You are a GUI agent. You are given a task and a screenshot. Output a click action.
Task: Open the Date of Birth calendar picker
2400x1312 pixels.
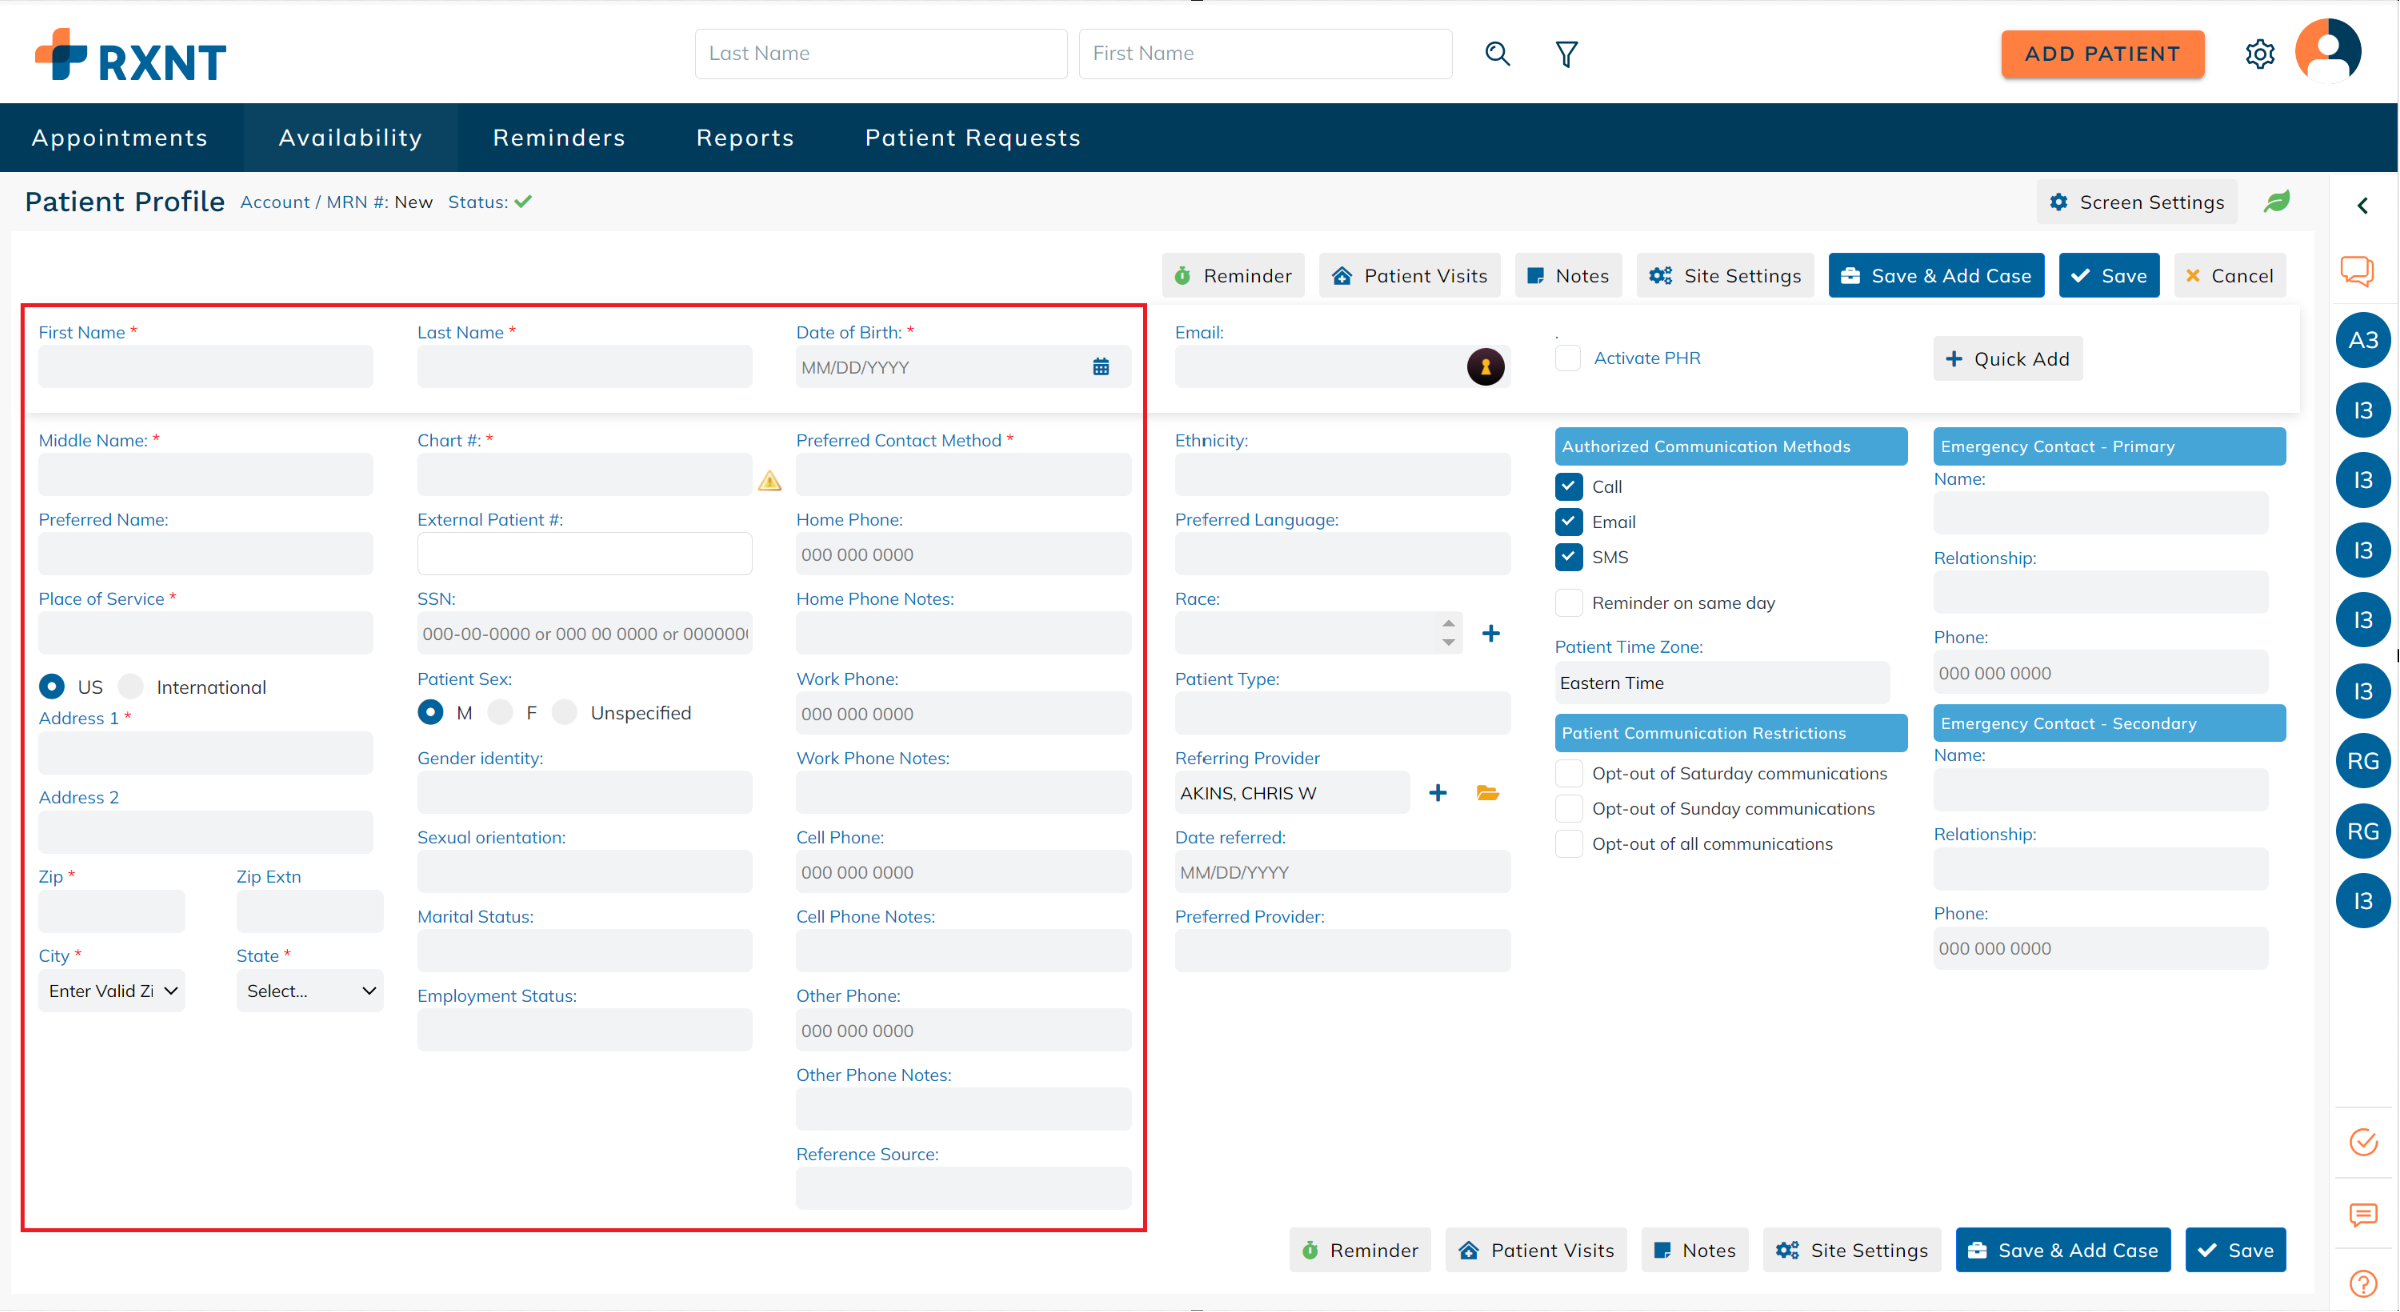1101,366
